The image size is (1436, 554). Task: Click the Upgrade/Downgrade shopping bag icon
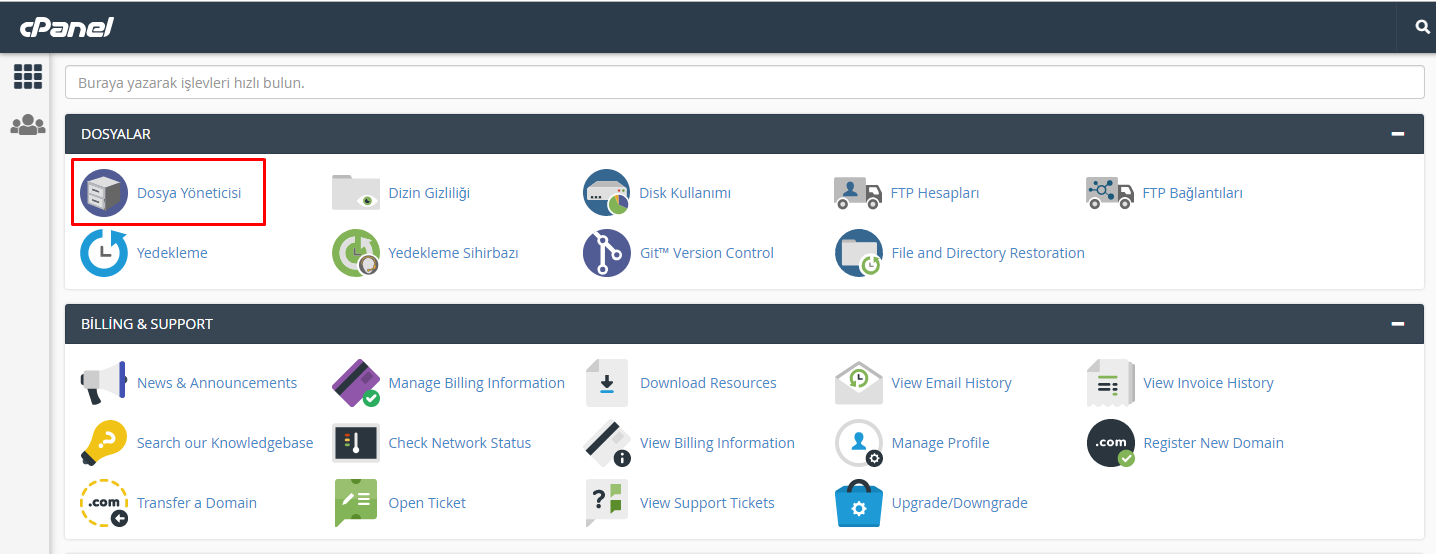click(x=858, y=503)
